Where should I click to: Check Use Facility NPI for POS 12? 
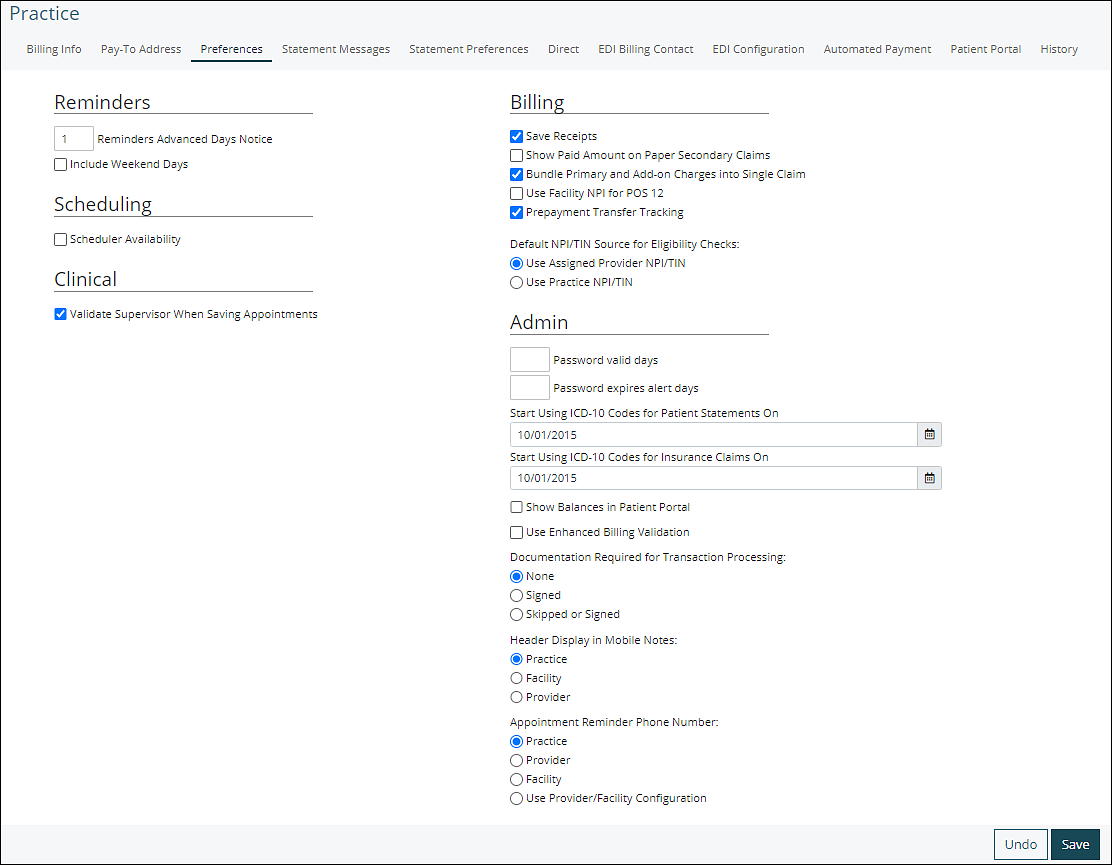(516, 194)
